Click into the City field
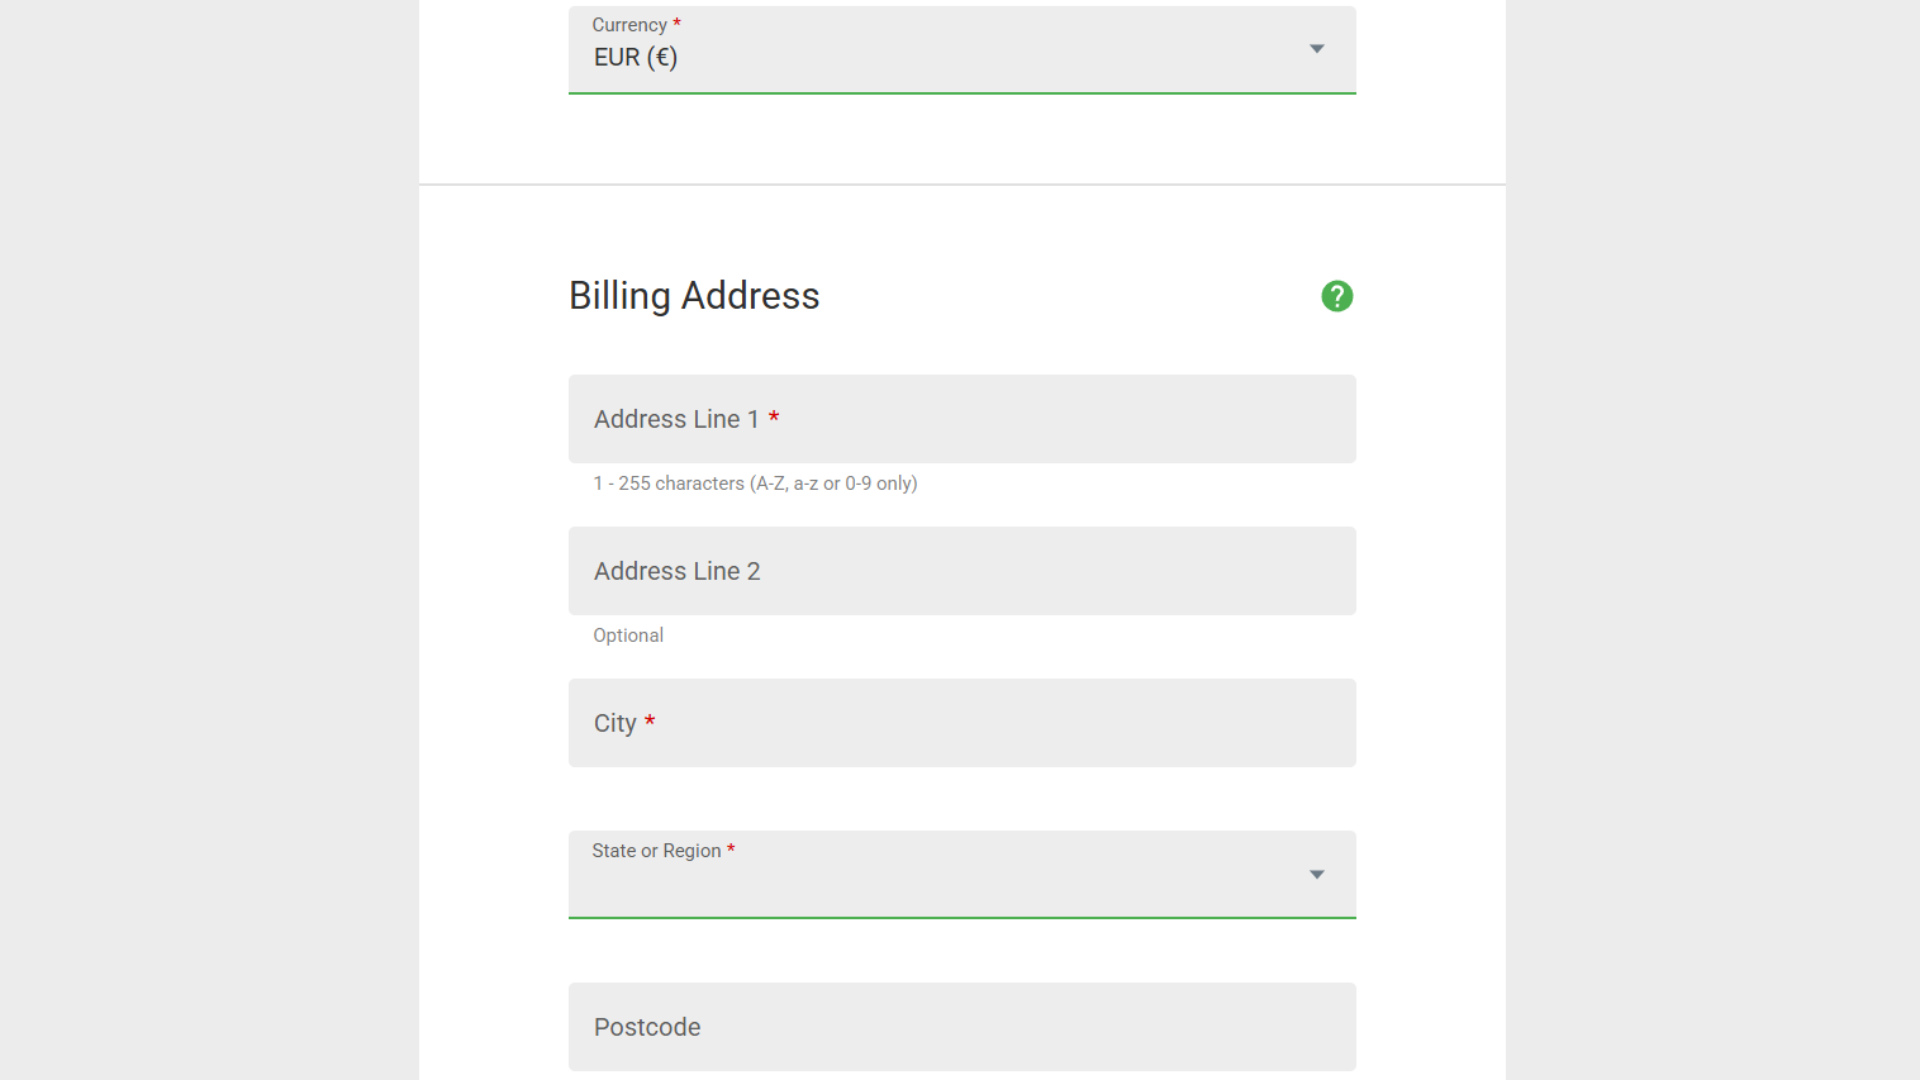The height and width of the screenshot is (1080, 1920). pyautogui.click(x=962, y=723)
